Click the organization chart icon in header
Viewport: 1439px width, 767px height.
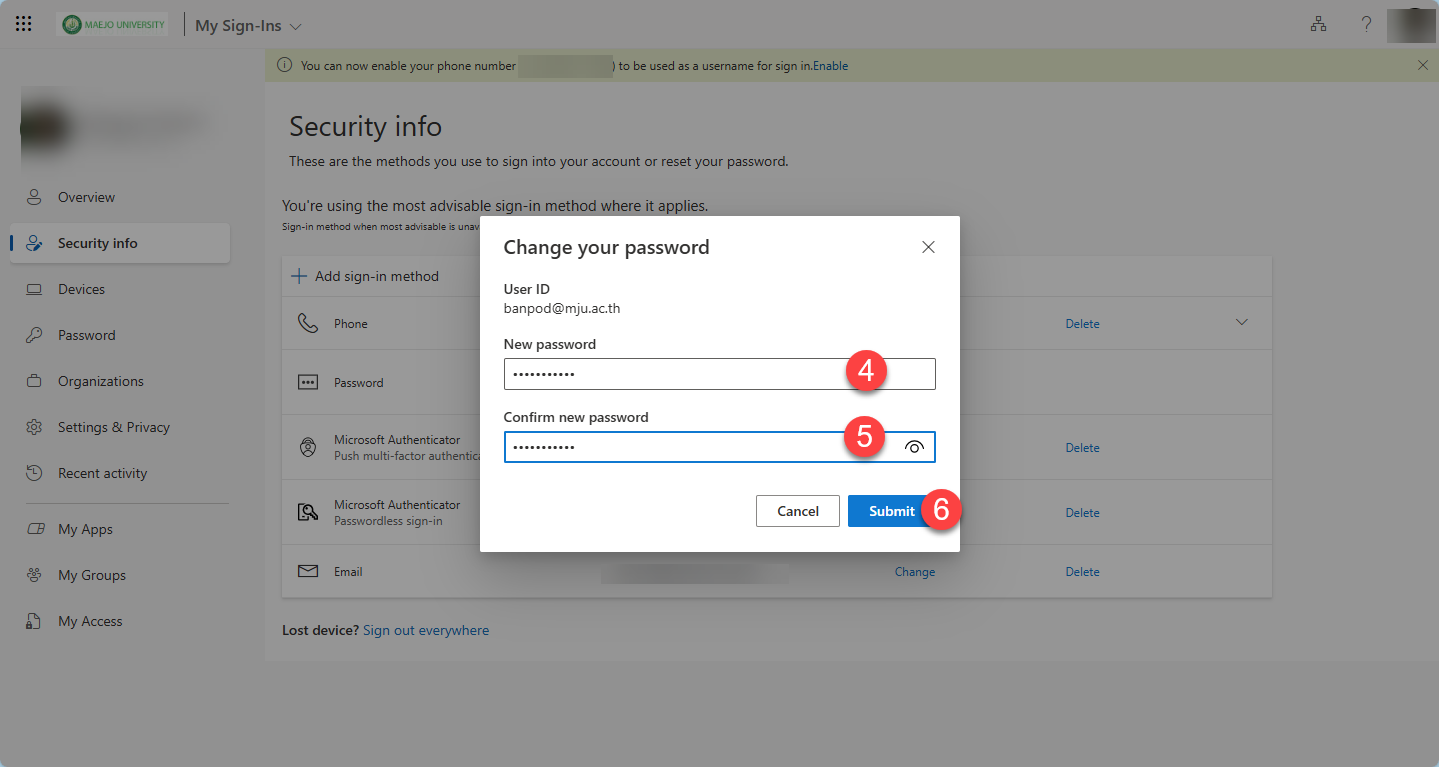pos(1318,25)
